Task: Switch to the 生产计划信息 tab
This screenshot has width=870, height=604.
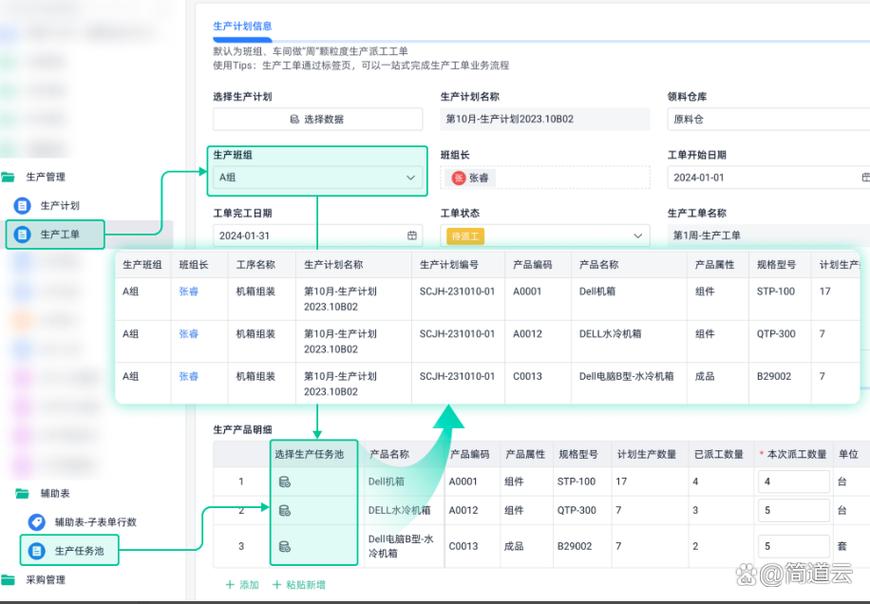Action: coord(242,26)
